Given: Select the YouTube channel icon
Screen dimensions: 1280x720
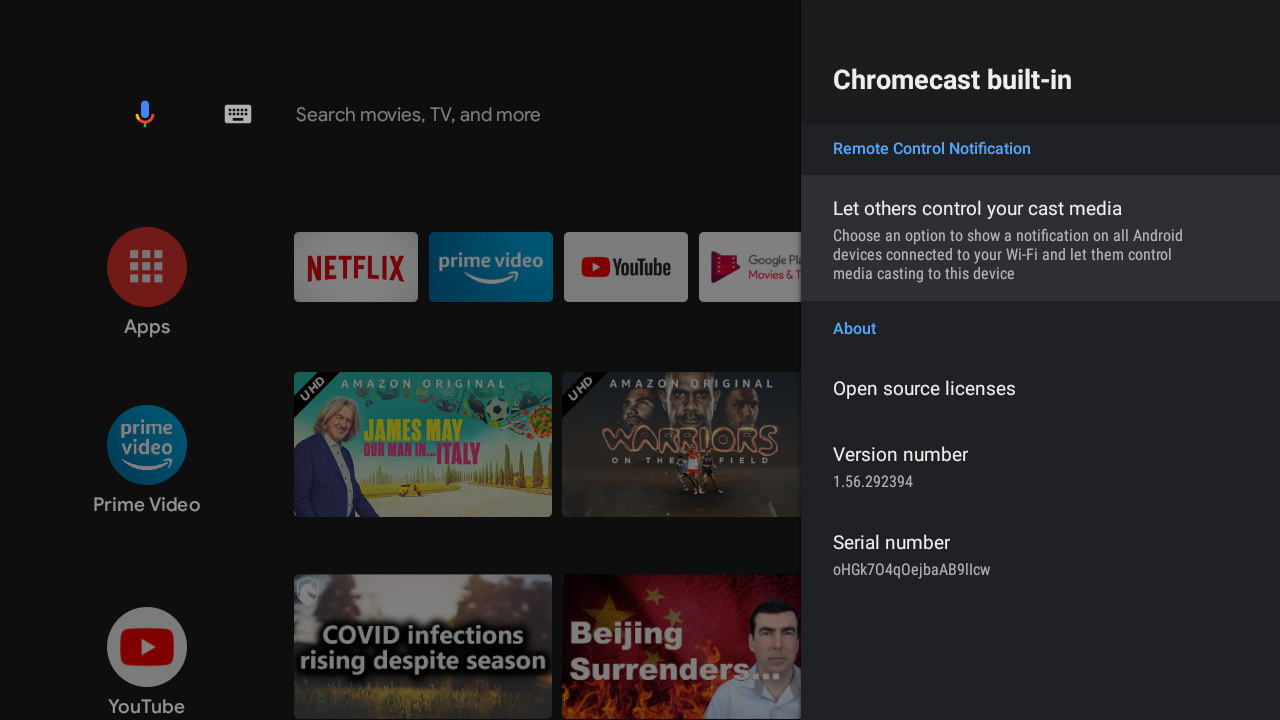Looking at the screenshot, I should coord(147,647).
